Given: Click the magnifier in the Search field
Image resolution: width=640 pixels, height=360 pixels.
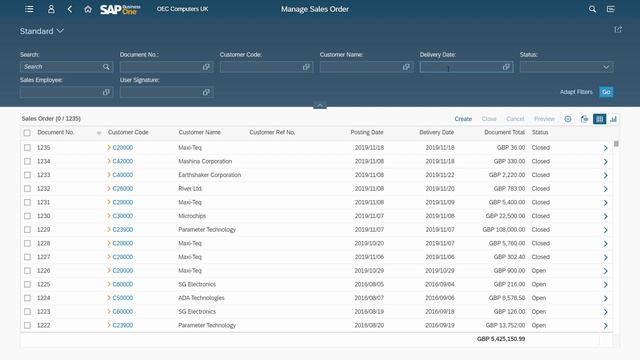Looking at the screenshot, I should [x=106, y=67].
